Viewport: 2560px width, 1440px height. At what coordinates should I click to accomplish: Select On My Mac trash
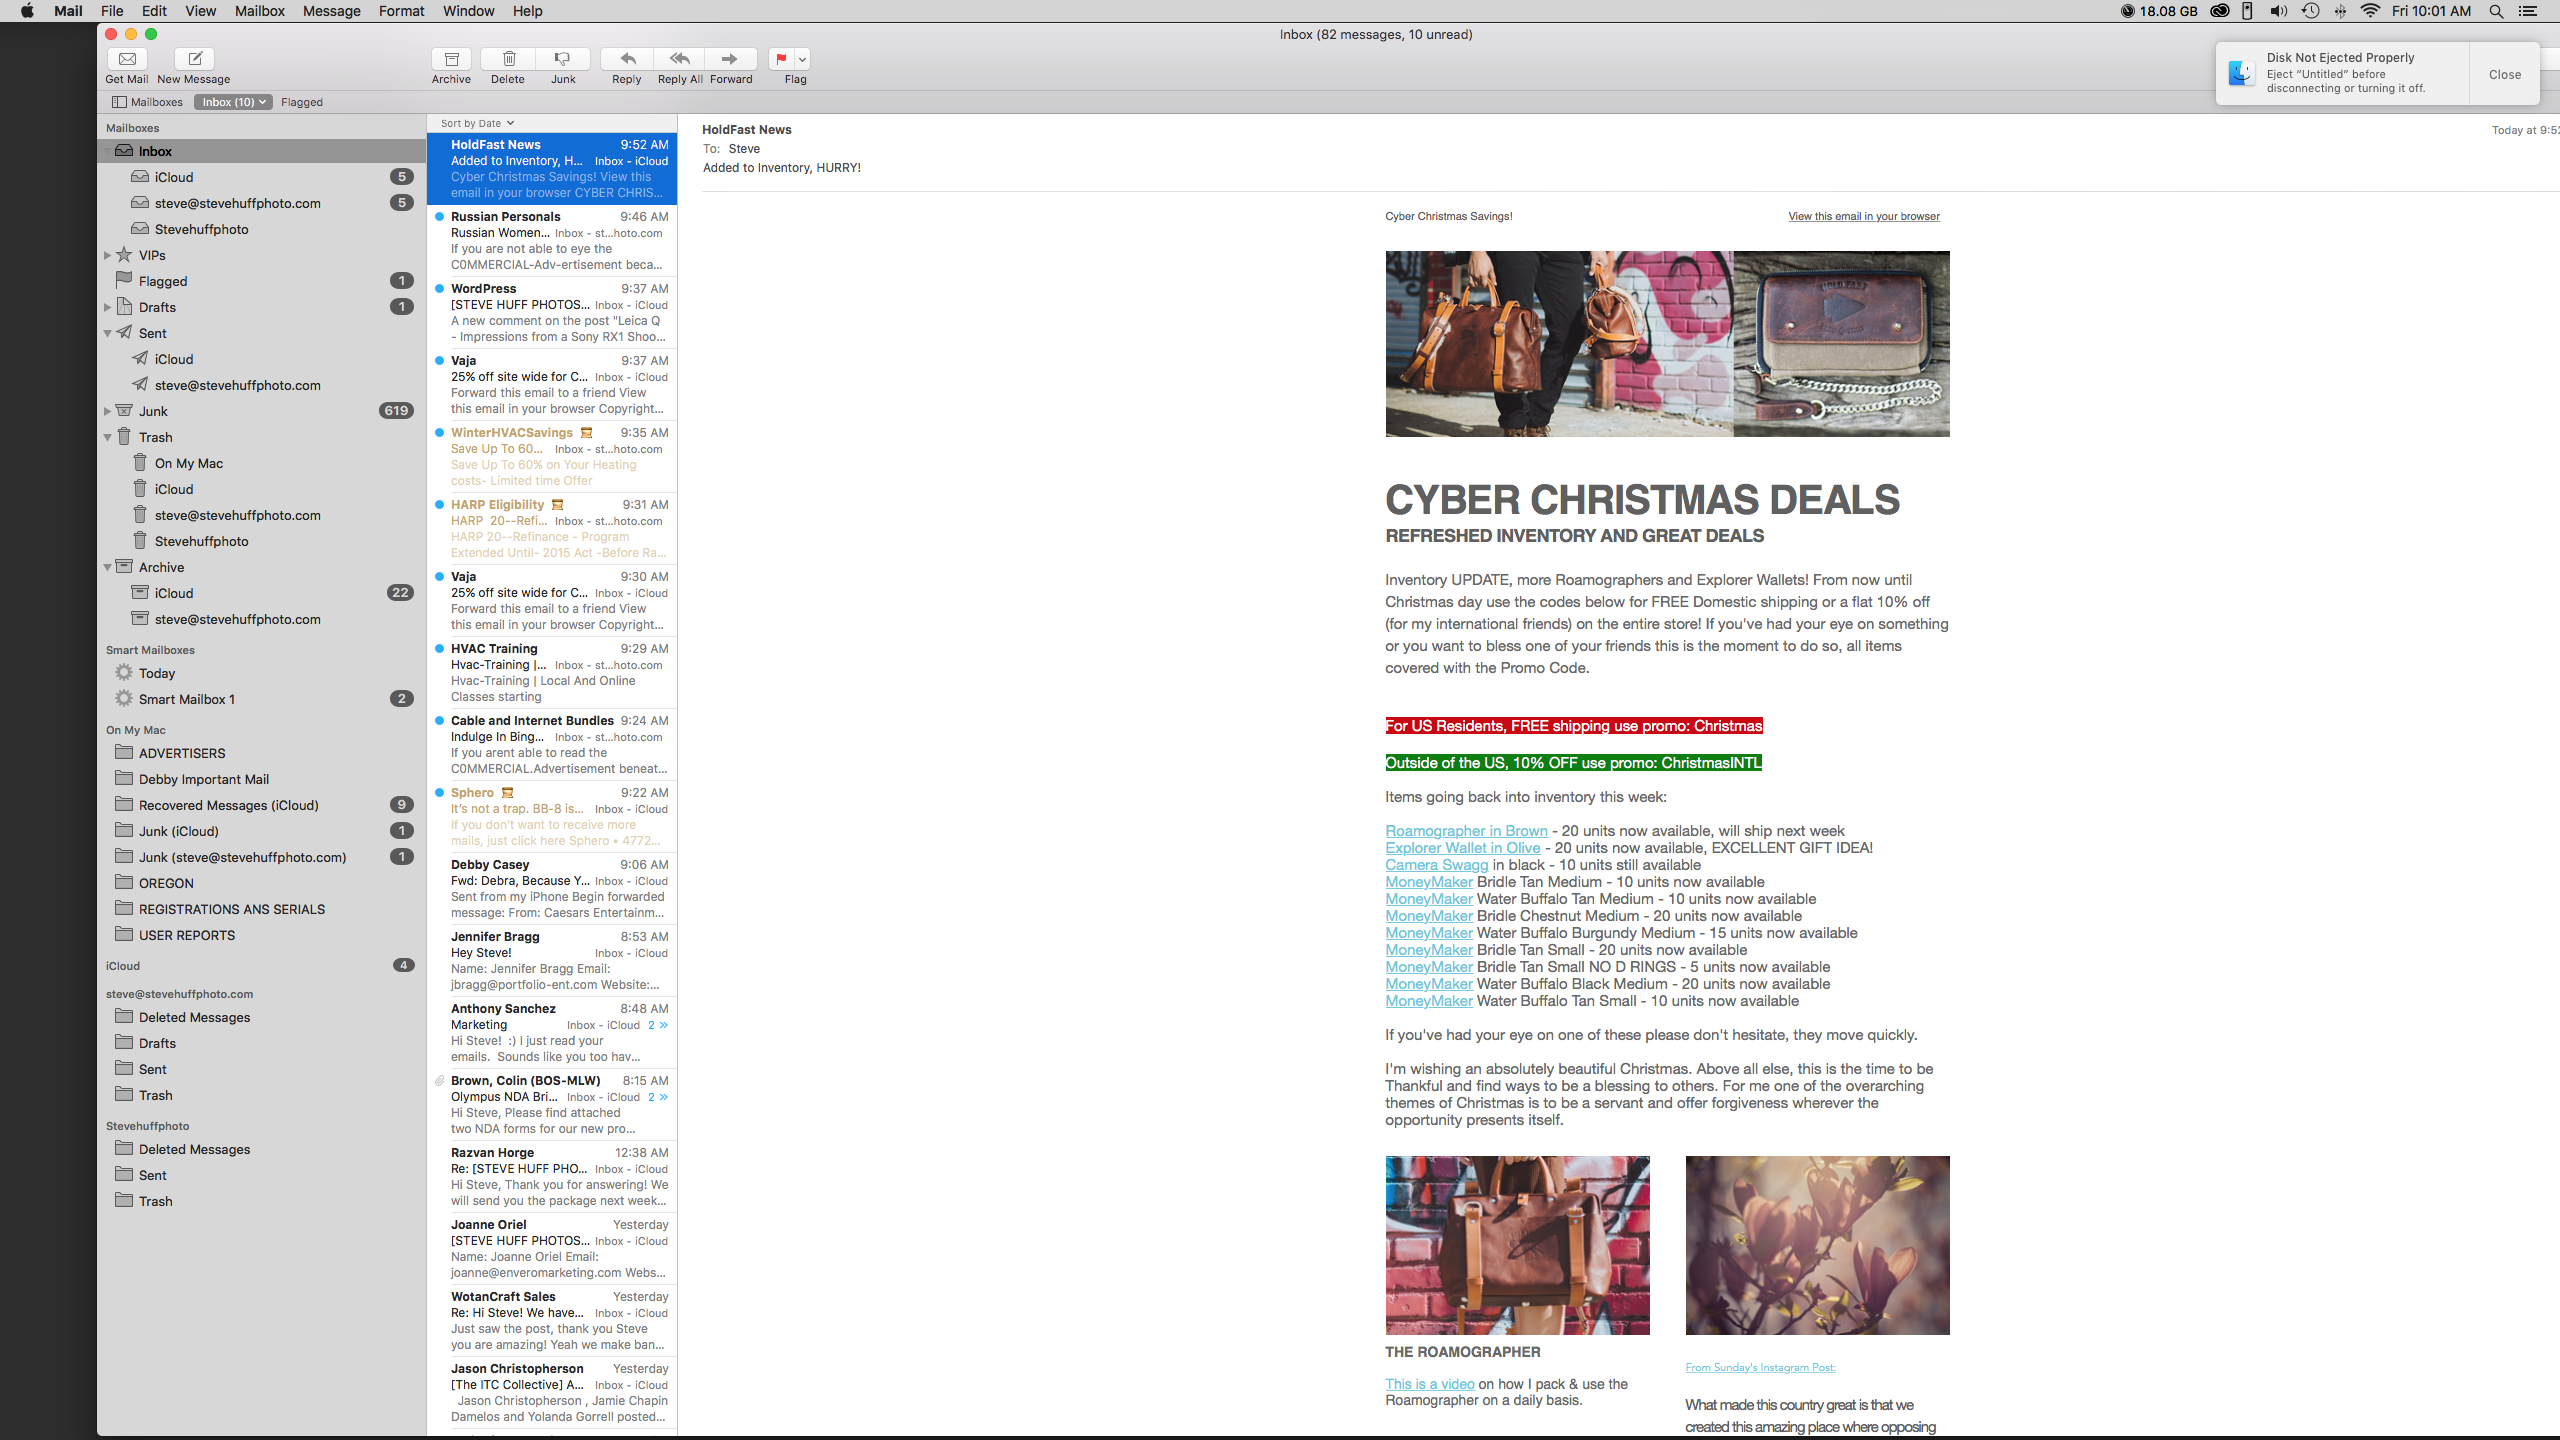262,463
